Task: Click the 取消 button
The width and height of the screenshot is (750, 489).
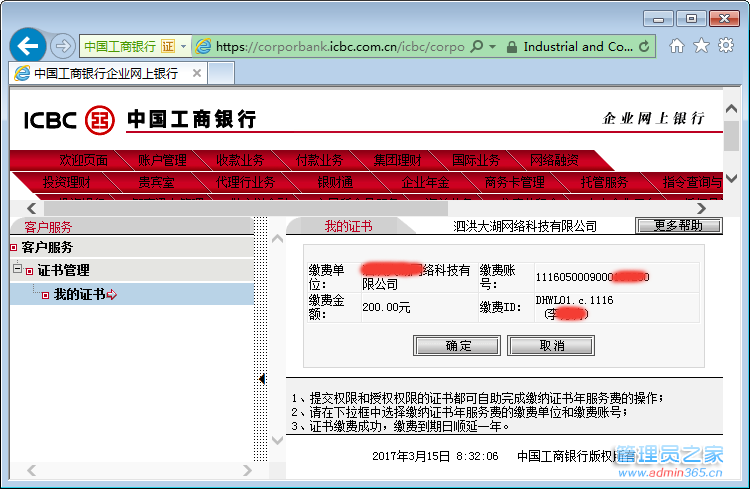Action: (x=551, y=345)
